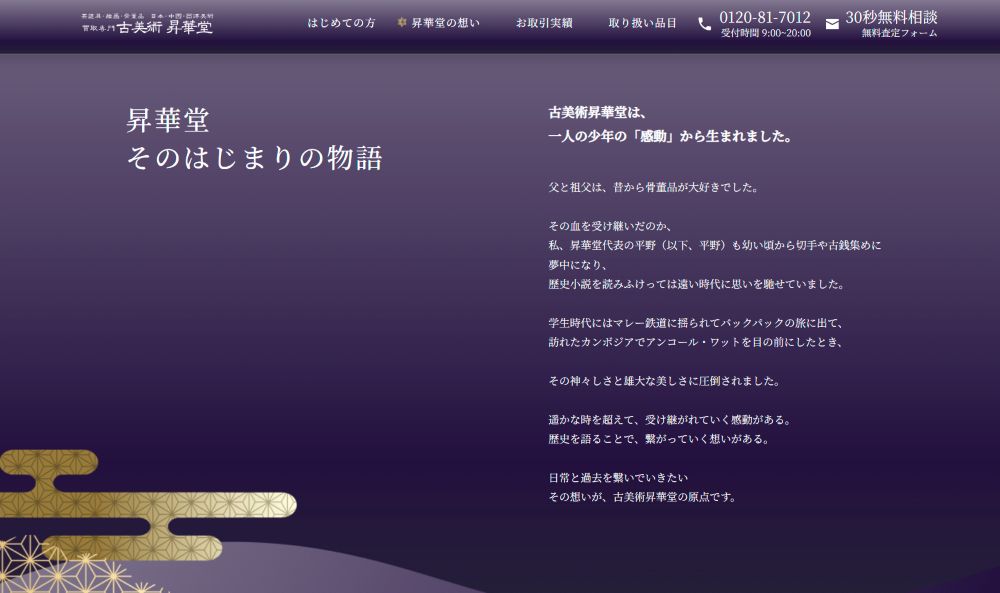Click the line その想いが、古美術昇華堂の原点です。

[643, 497]
